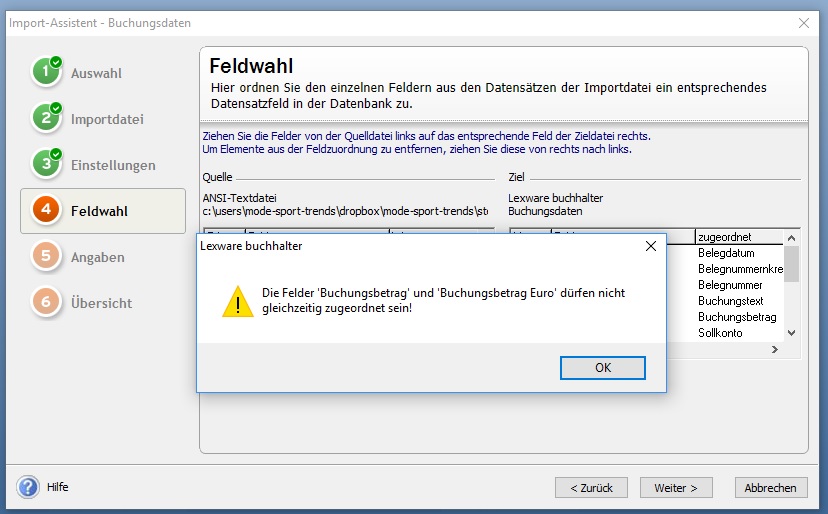Click the step 5 Angaben circle
Screen dimensions: 828x514
point(46,257)
